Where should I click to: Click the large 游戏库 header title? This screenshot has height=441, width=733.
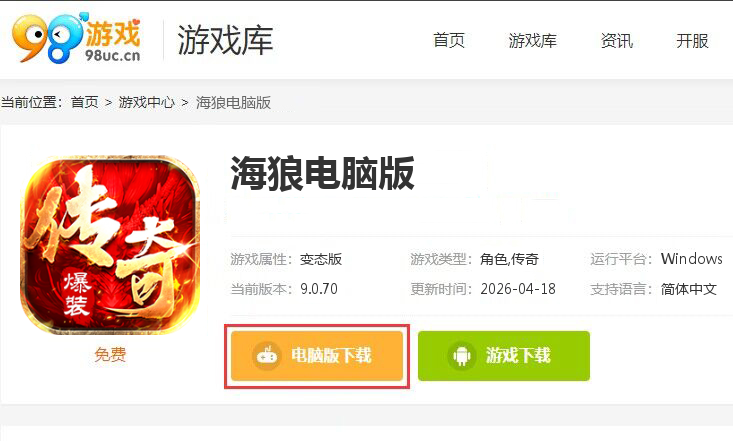coord(225,40)
